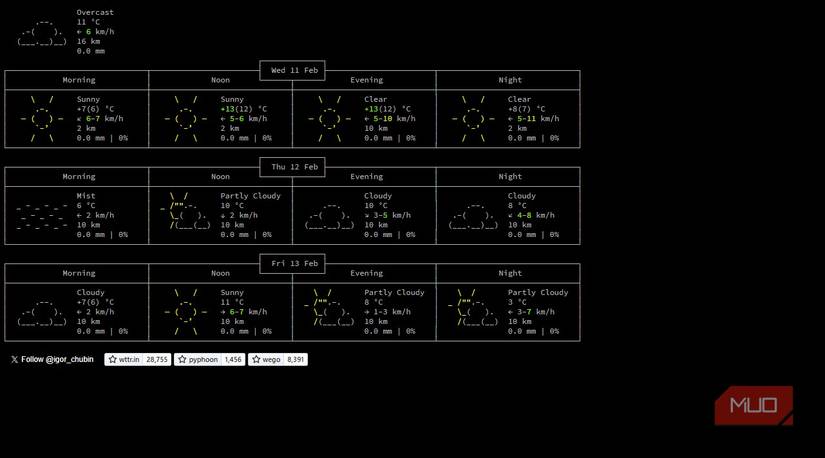The image size is (825, 458).
Task: Click the Fri 13 Feb Evening partly cloudy icon
Action: pyautogui.click(x=329, y=307)
